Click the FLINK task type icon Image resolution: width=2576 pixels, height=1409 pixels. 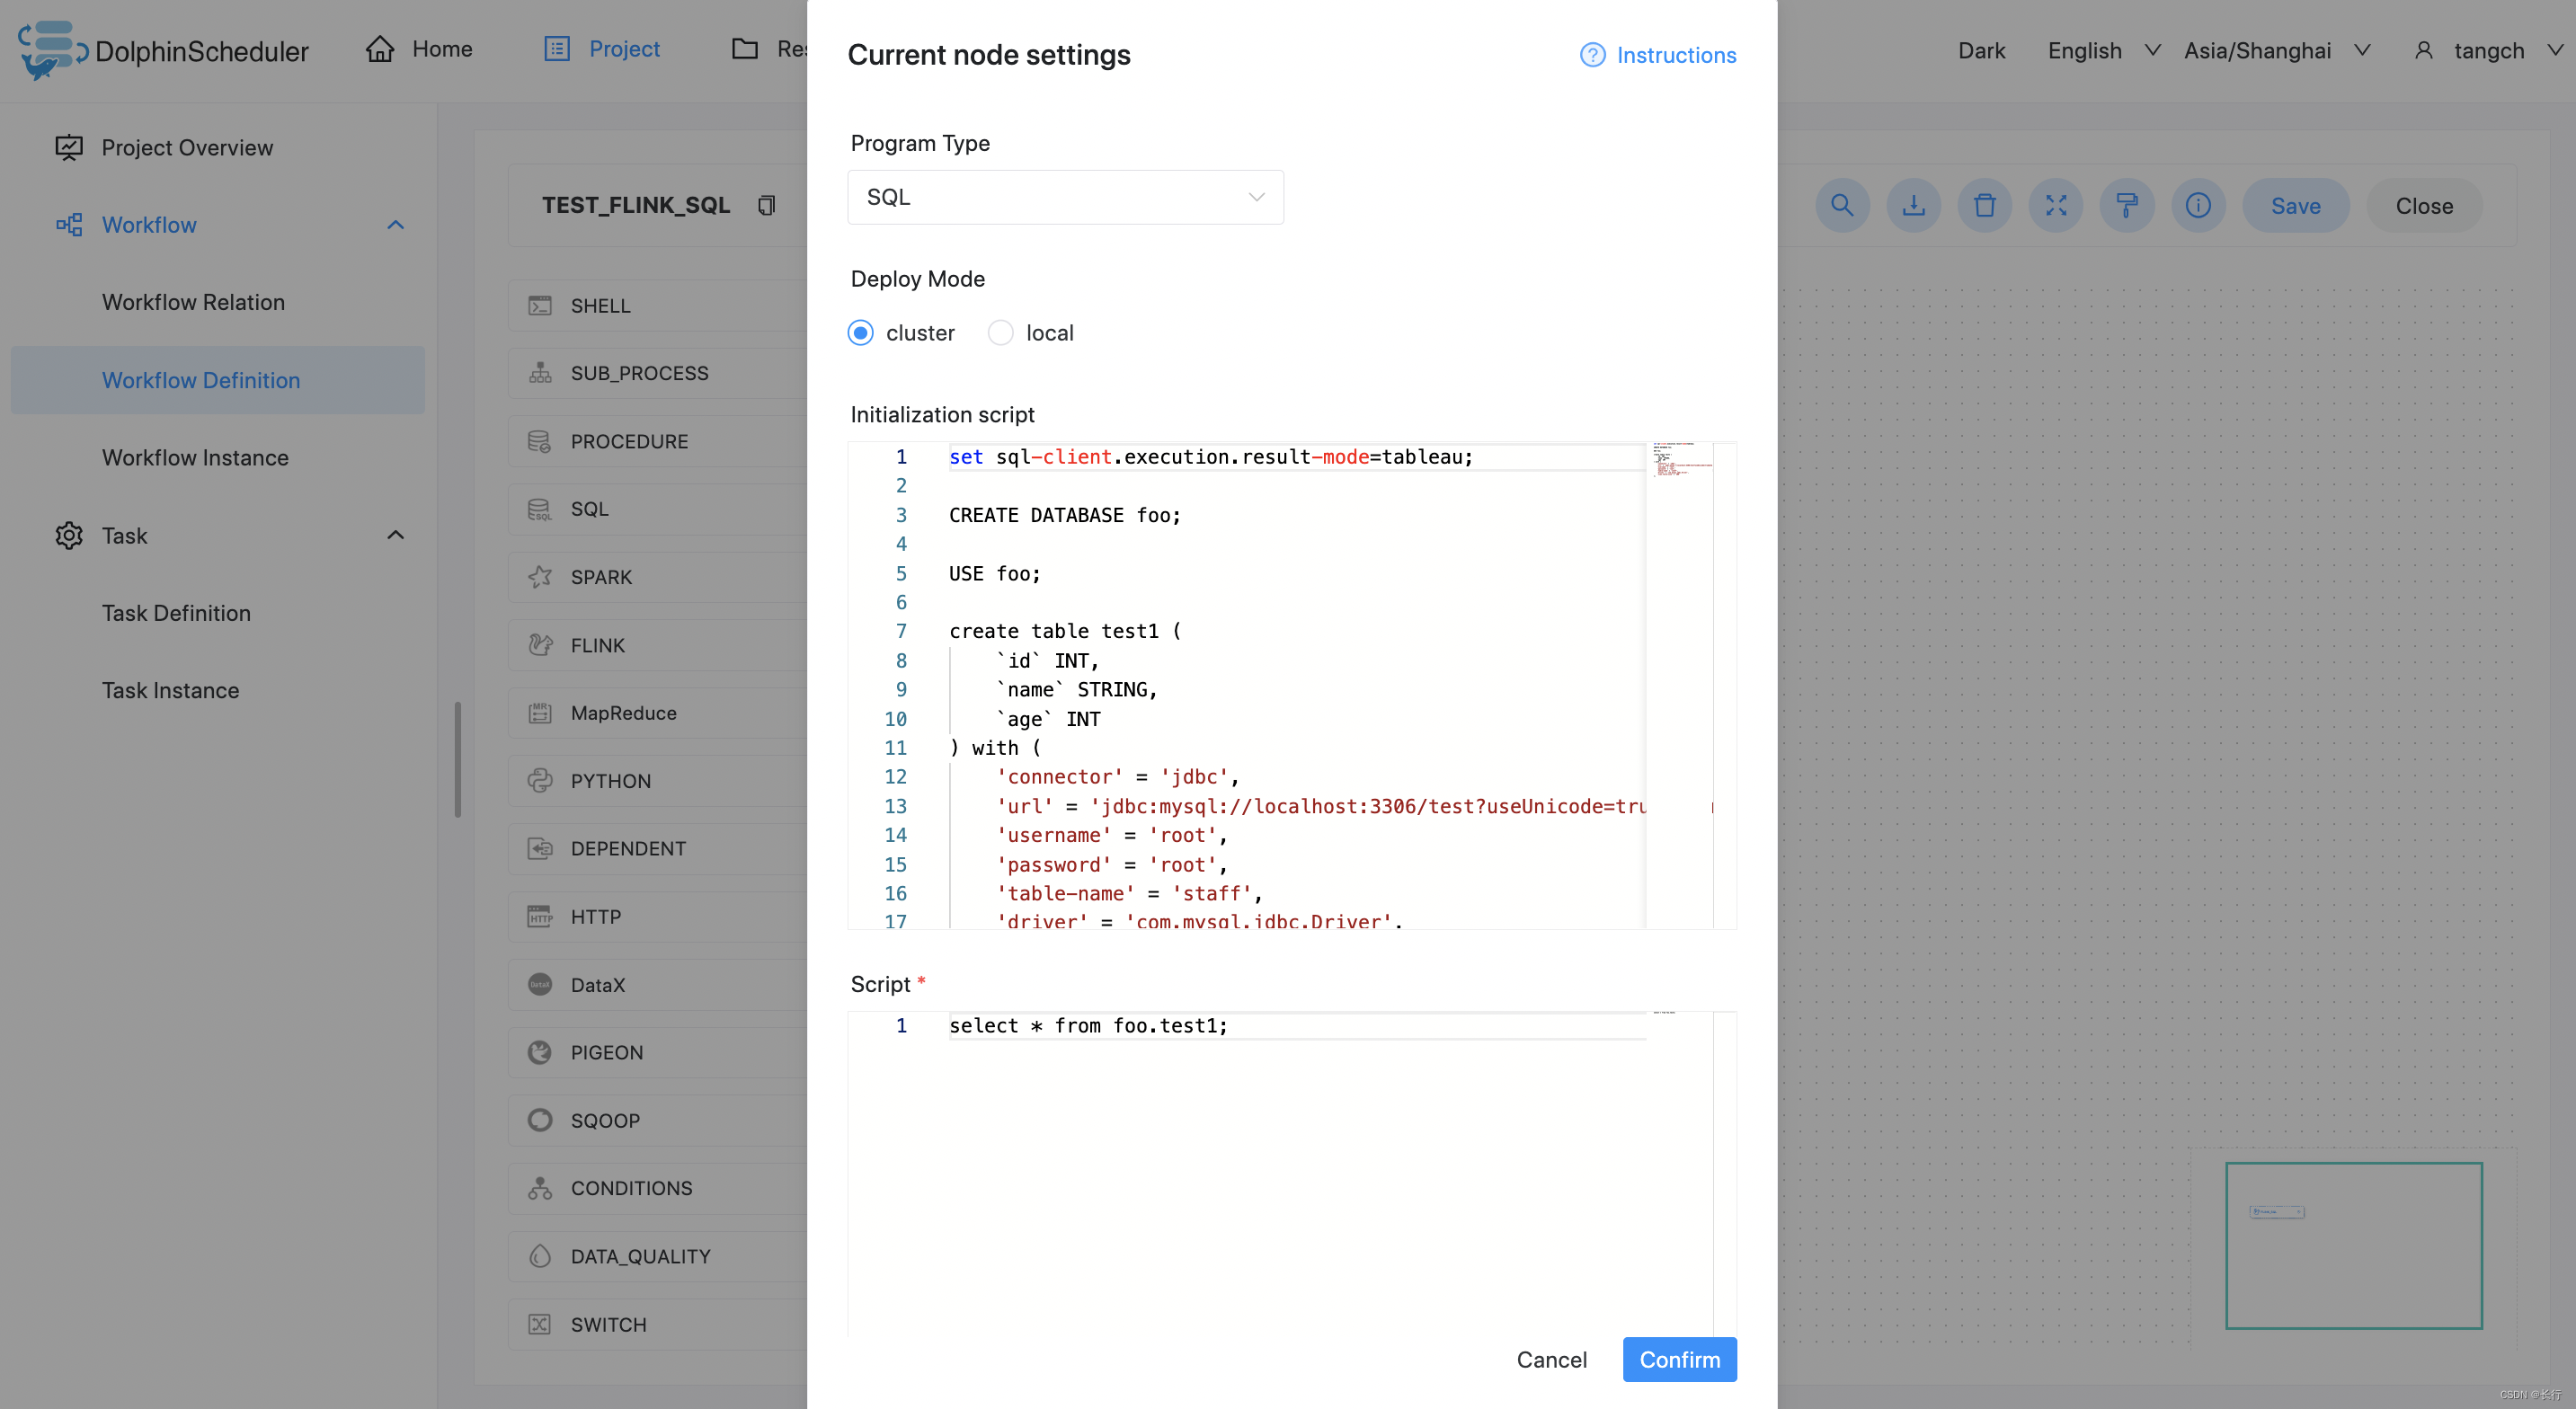[x=541, y=645]
